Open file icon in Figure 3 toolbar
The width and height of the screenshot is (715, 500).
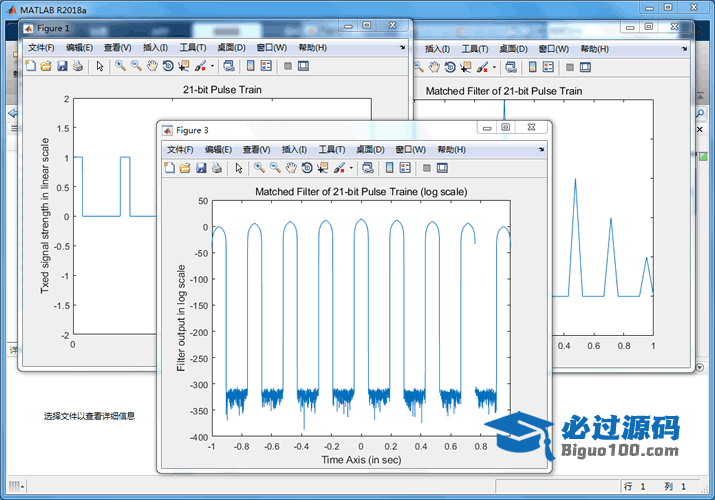tap(185, 168)
